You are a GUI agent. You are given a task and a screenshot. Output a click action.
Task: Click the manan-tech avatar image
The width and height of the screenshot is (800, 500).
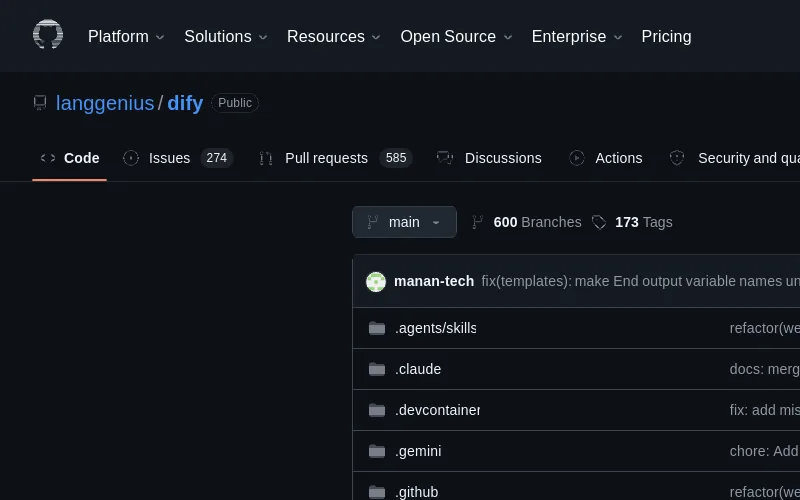(x=376, y=282)
